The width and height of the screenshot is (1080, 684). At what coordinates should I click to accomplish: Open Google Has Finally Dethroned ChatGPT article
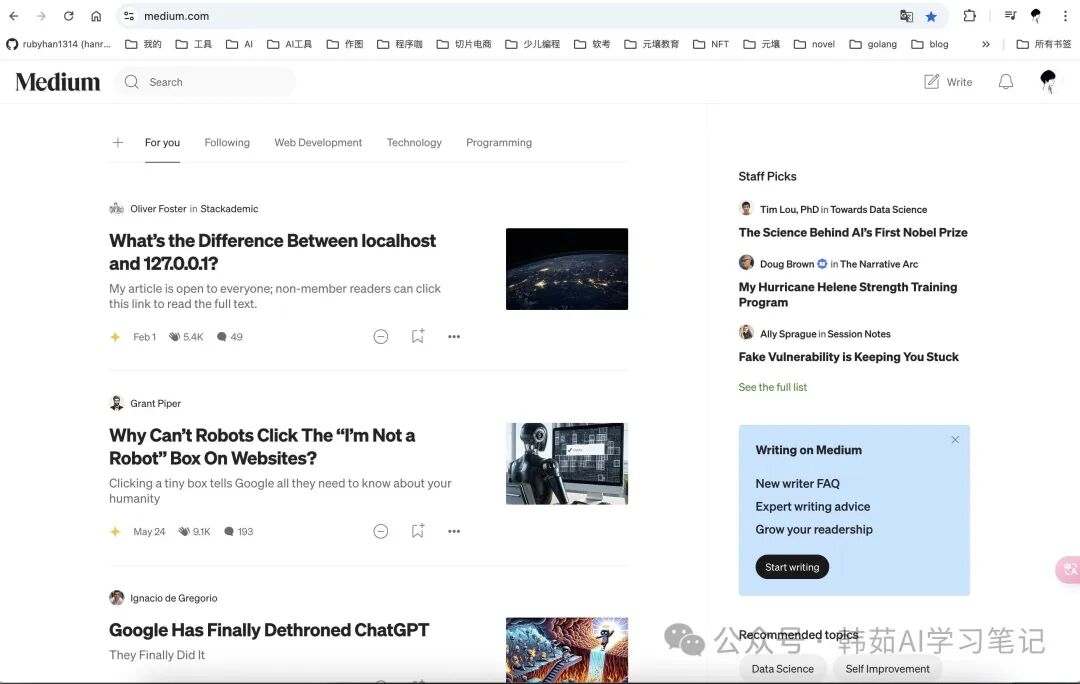[x=269, y=630]
